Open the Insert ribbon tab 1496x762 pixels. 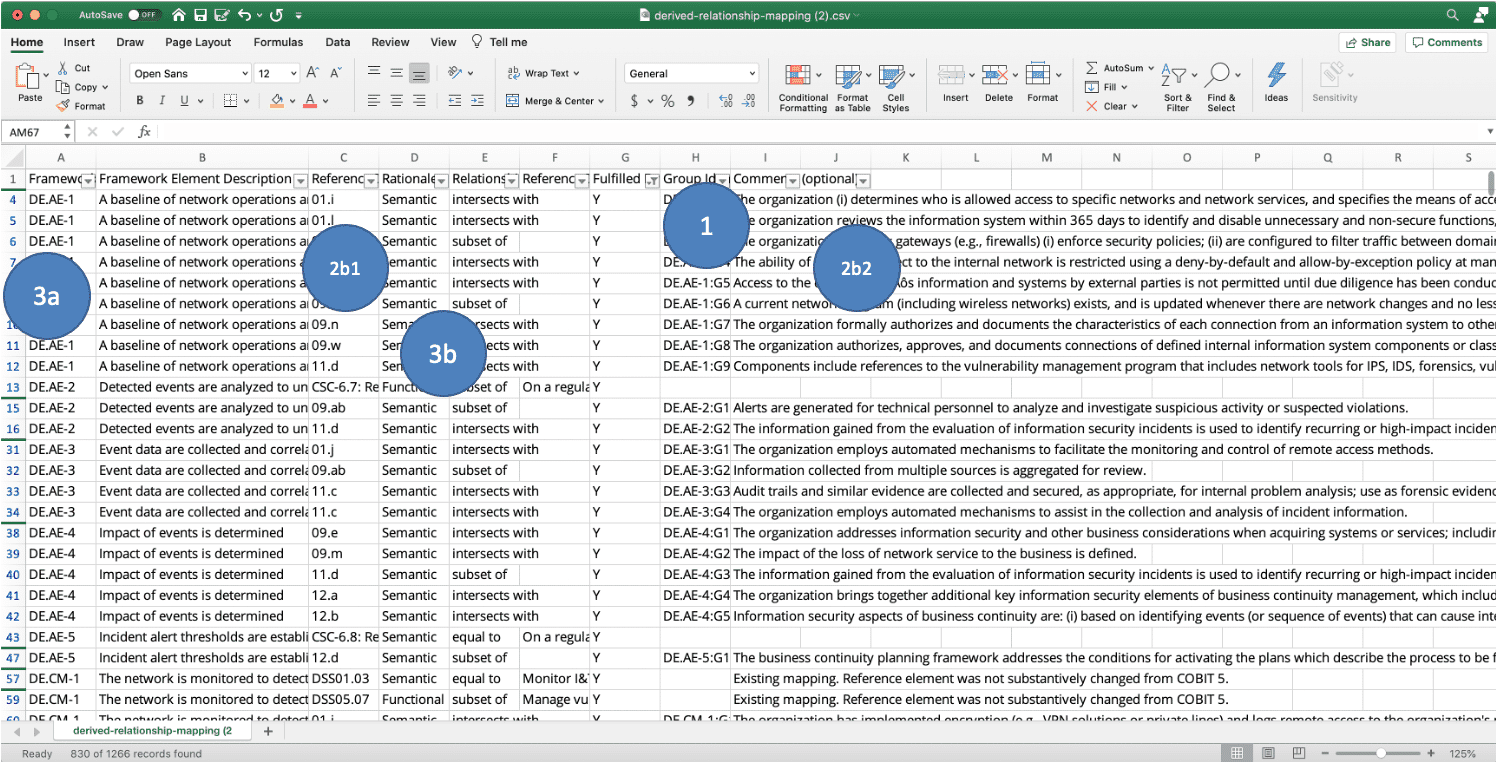(x=79, y=42)
